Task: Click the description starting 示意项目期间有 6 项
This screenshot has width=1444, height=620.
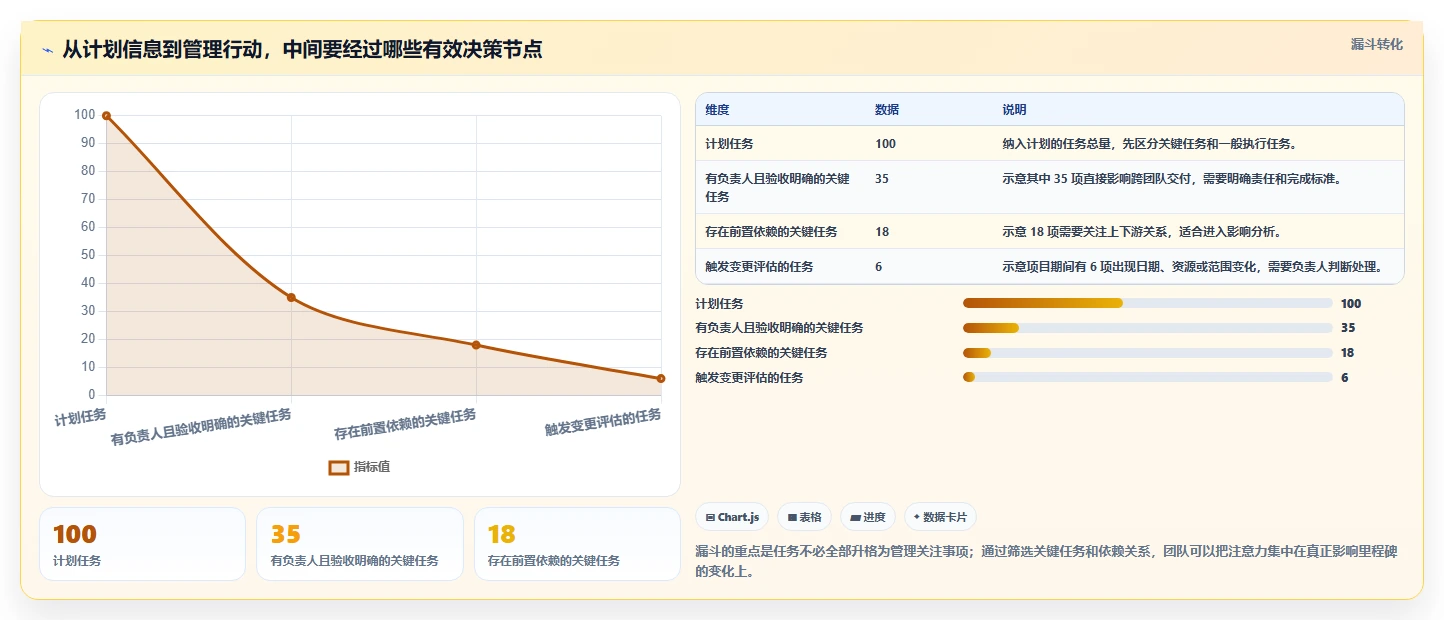Action: point(1192,267)
